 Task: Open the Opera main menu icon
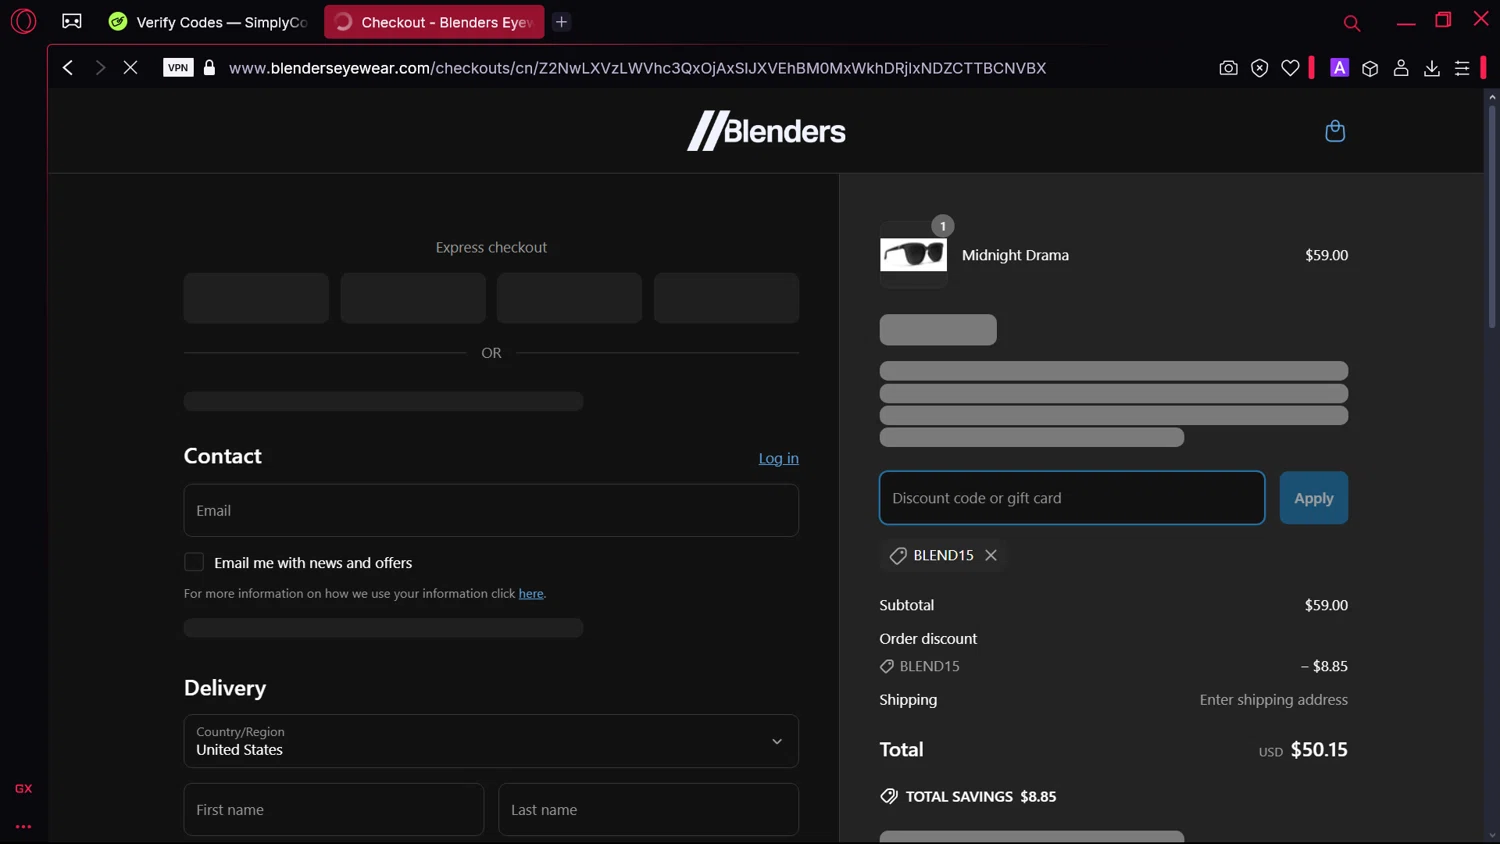coord(23,21)
